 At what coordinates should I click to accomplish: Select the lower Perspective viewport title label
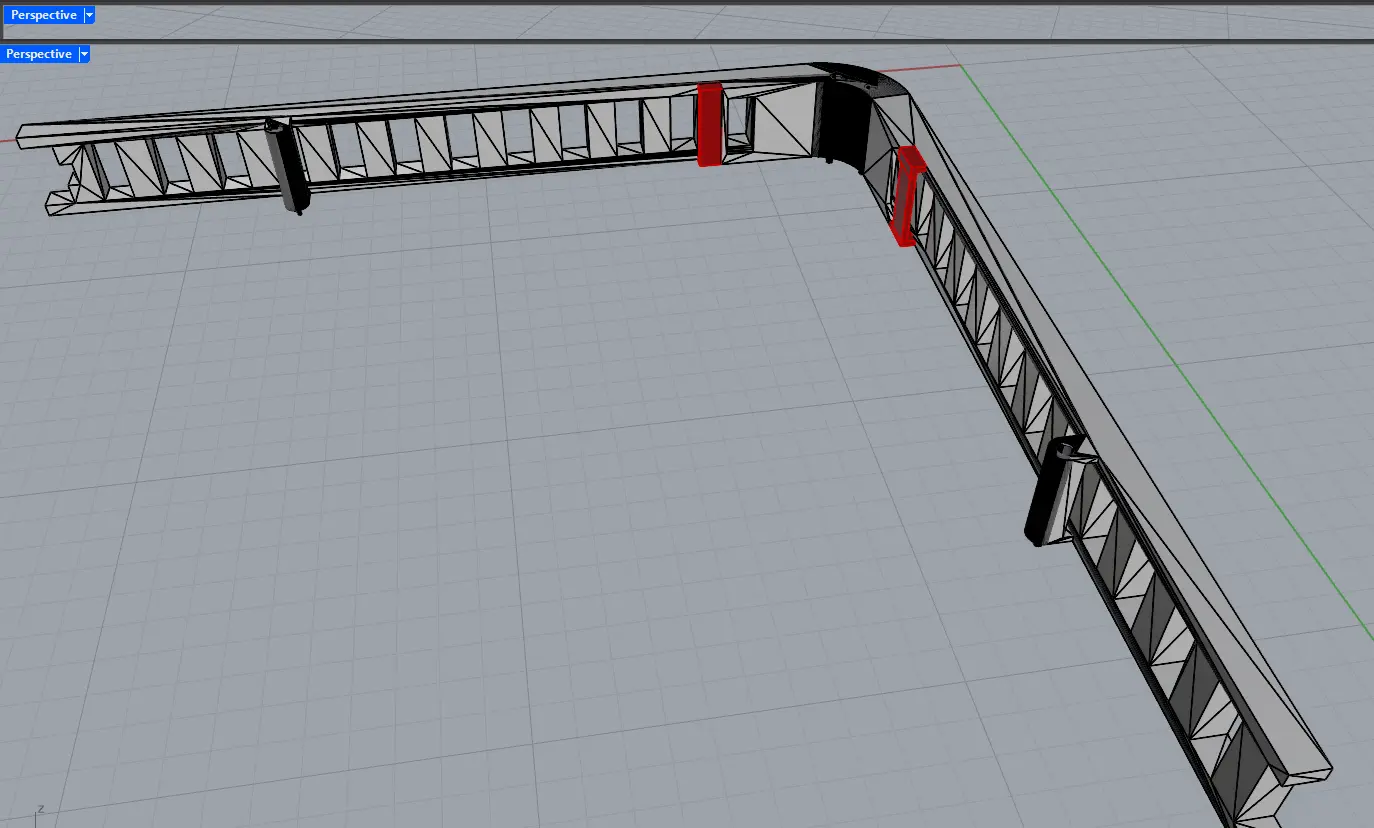[x=40, y=54]
